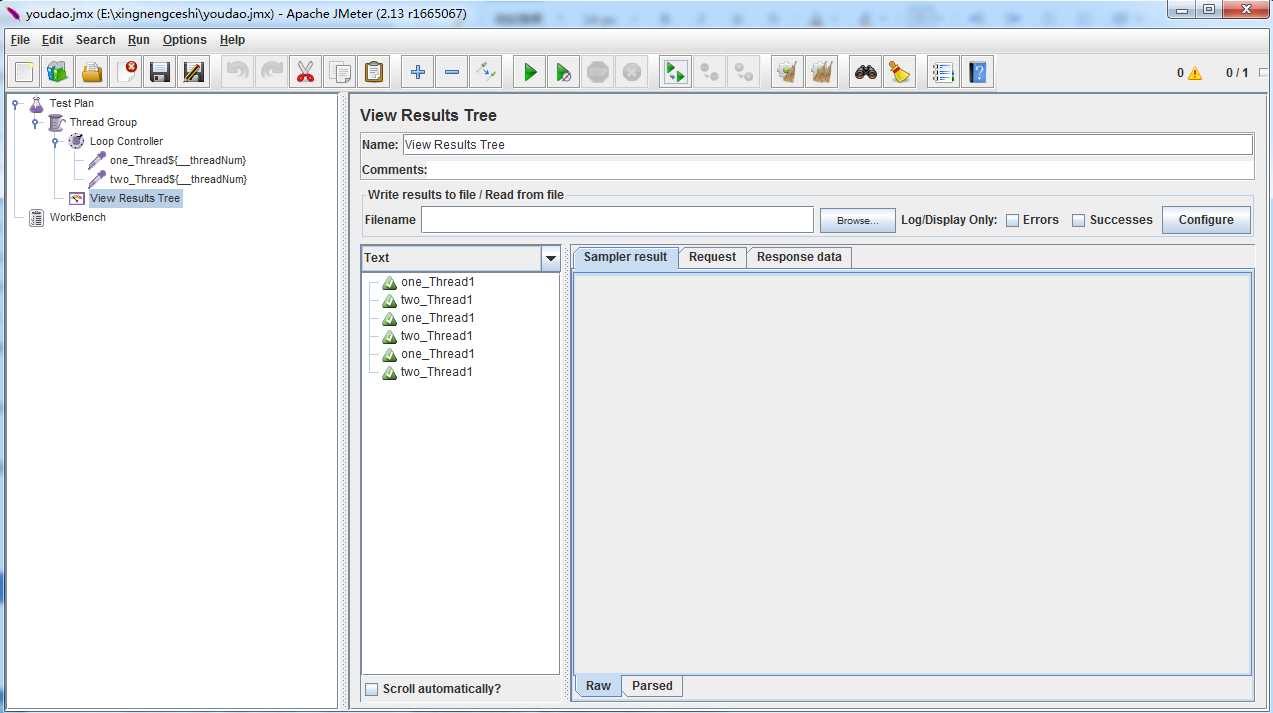Click the Search binoculars icon

[865, 72]
